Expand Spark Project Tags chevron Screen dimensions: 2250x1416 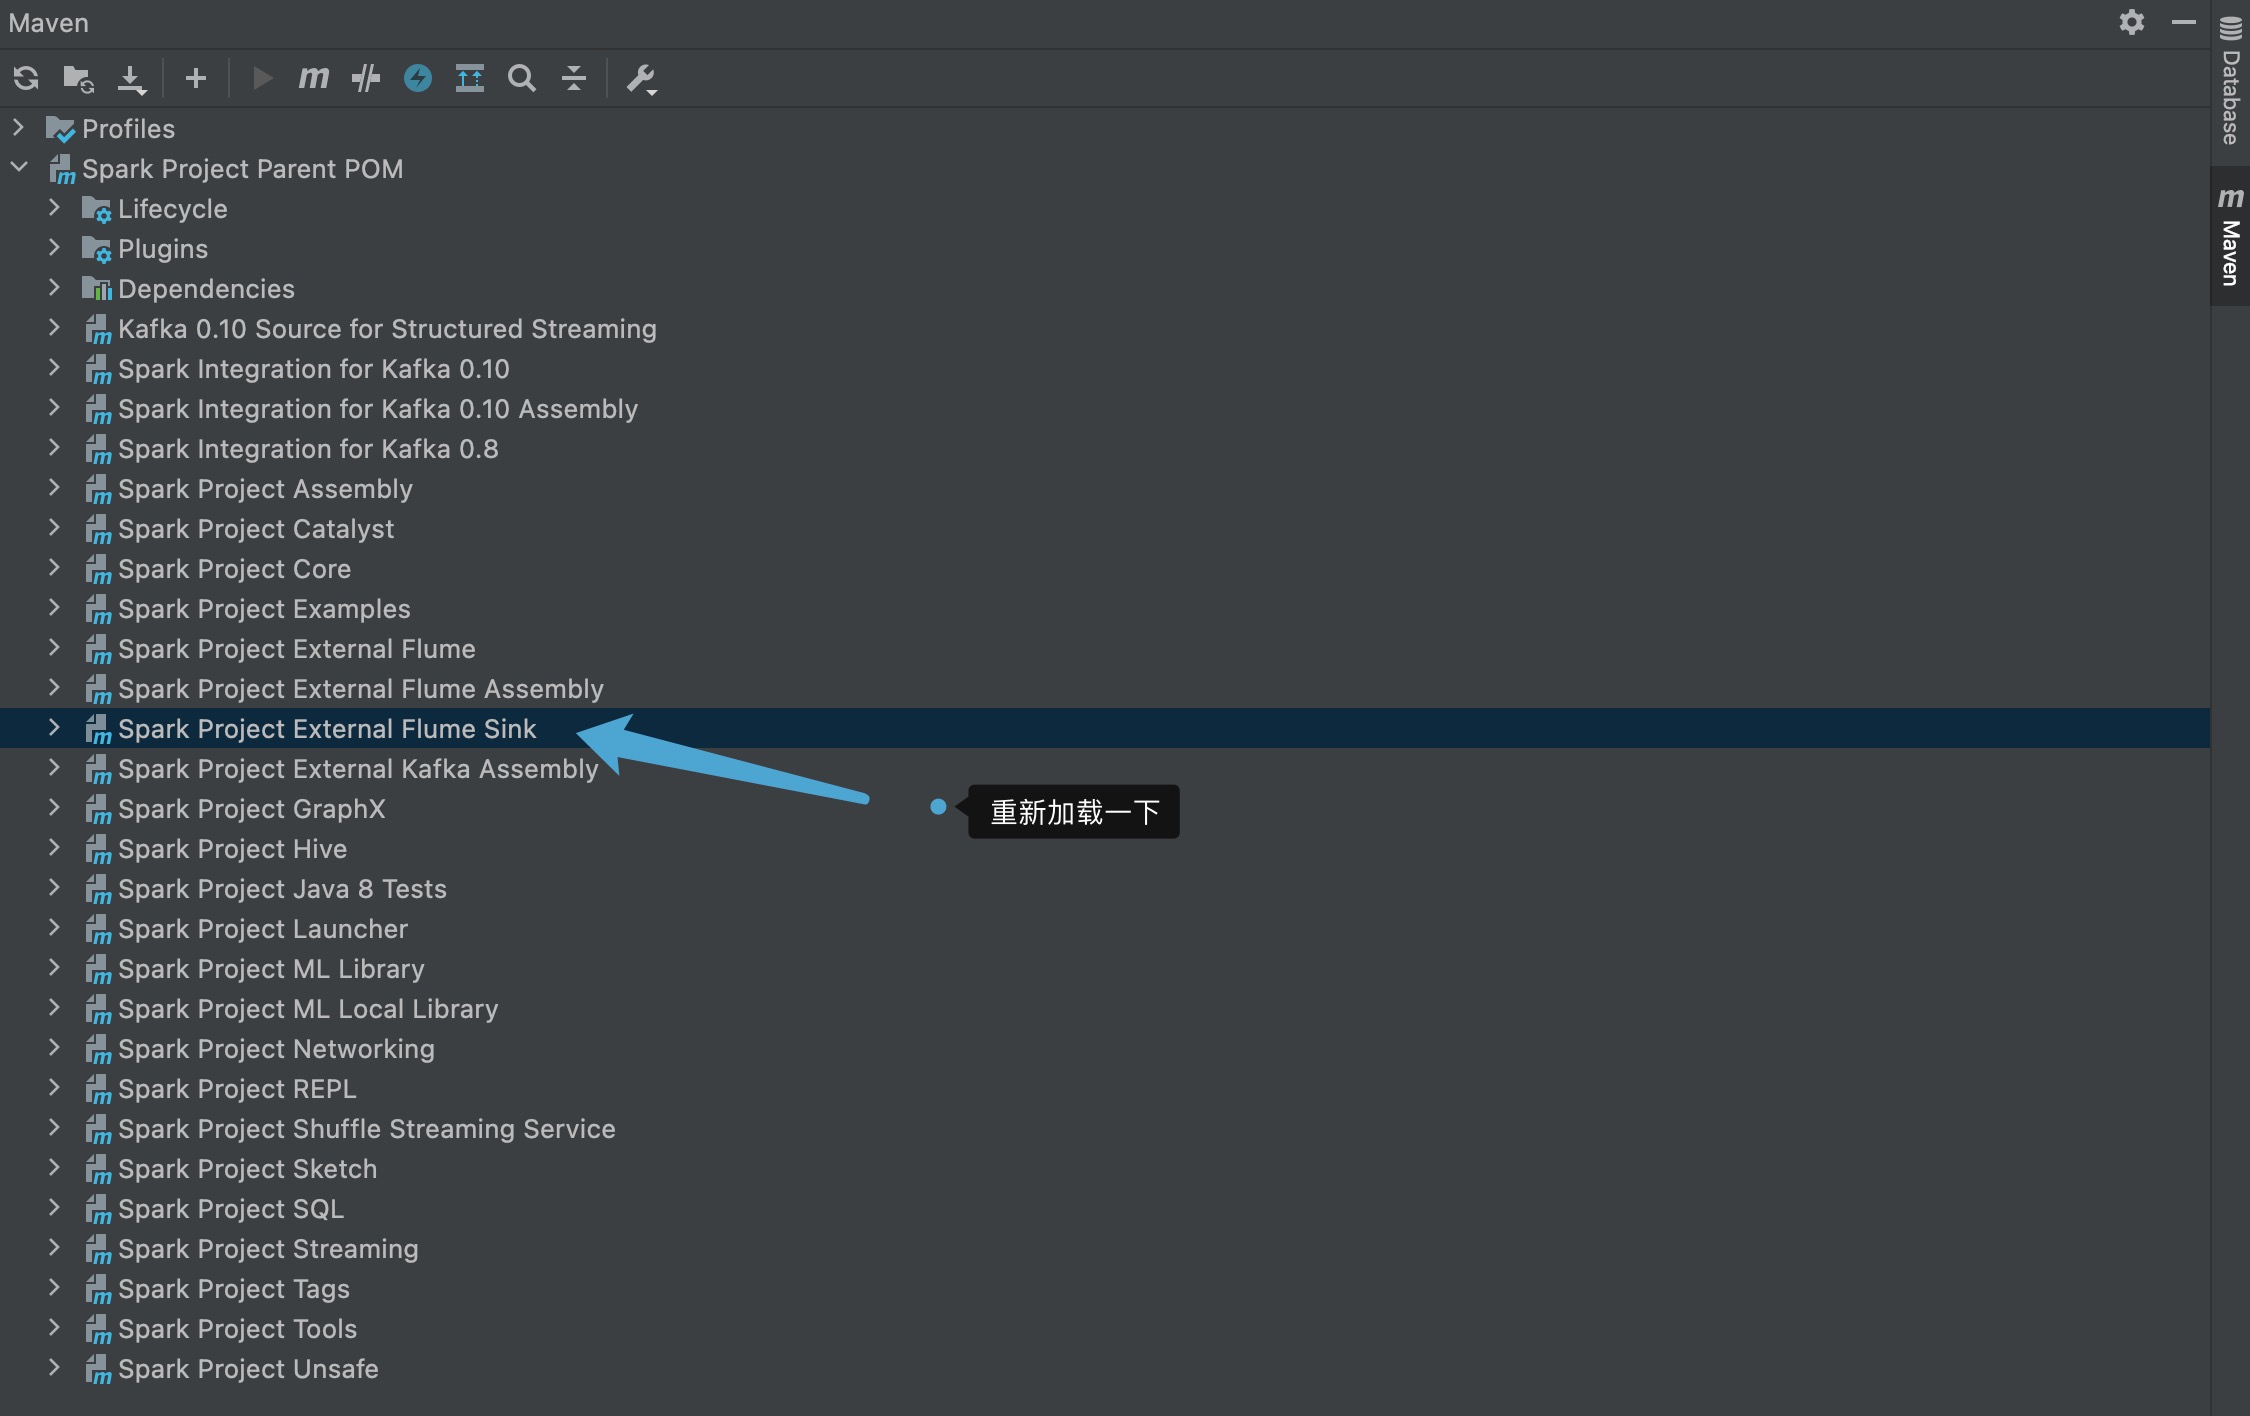tap(54, 1288)
